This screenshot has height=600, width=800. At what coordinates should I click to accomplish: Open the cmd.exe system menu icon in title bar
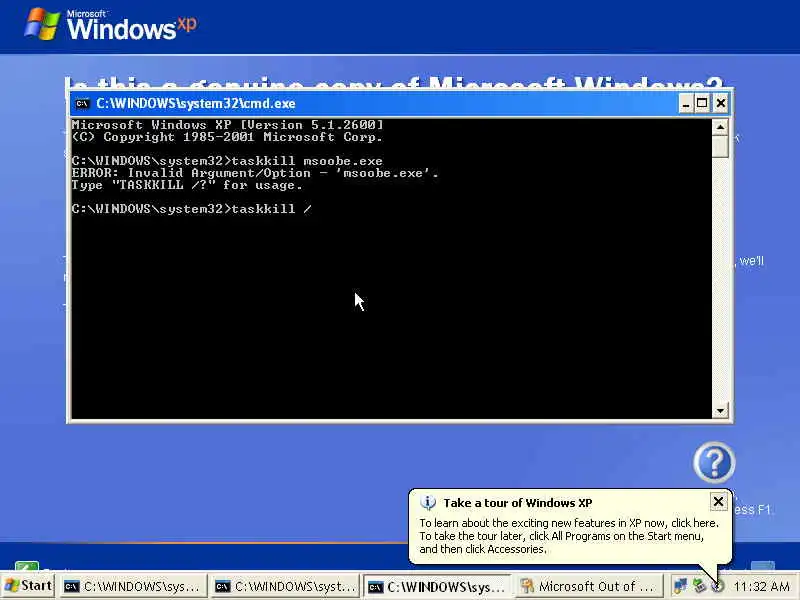82,104
